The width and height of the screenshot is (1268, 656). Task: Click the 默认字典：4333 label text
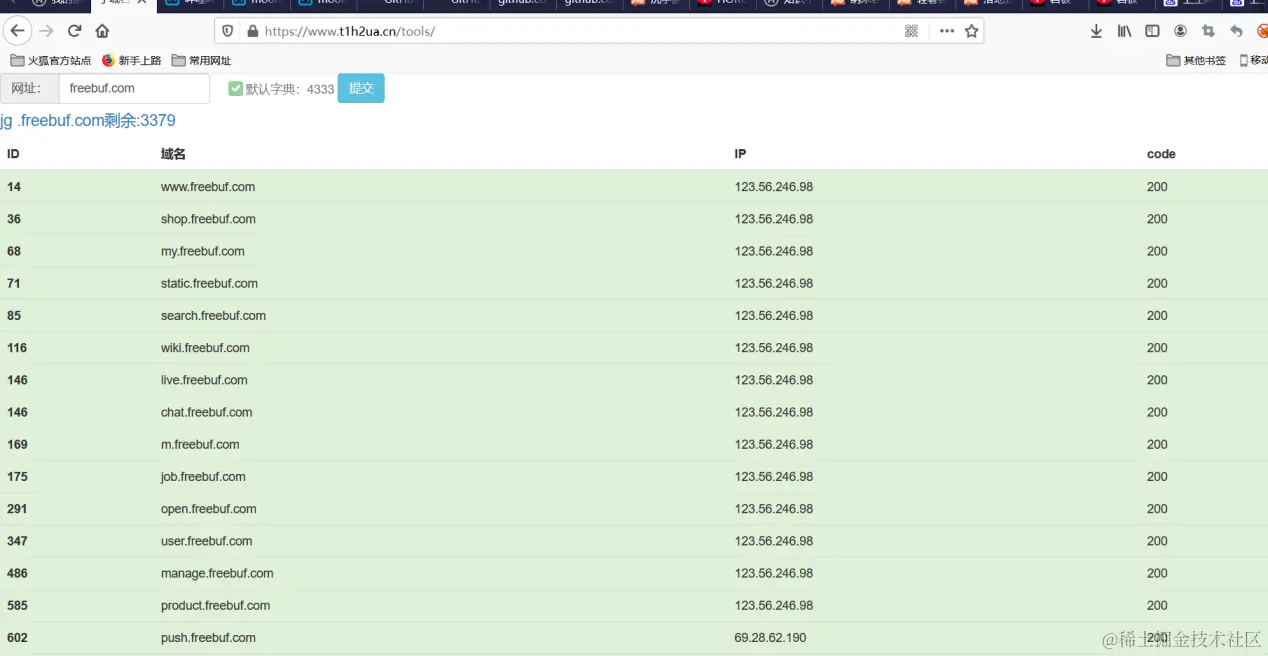[290, 89]
